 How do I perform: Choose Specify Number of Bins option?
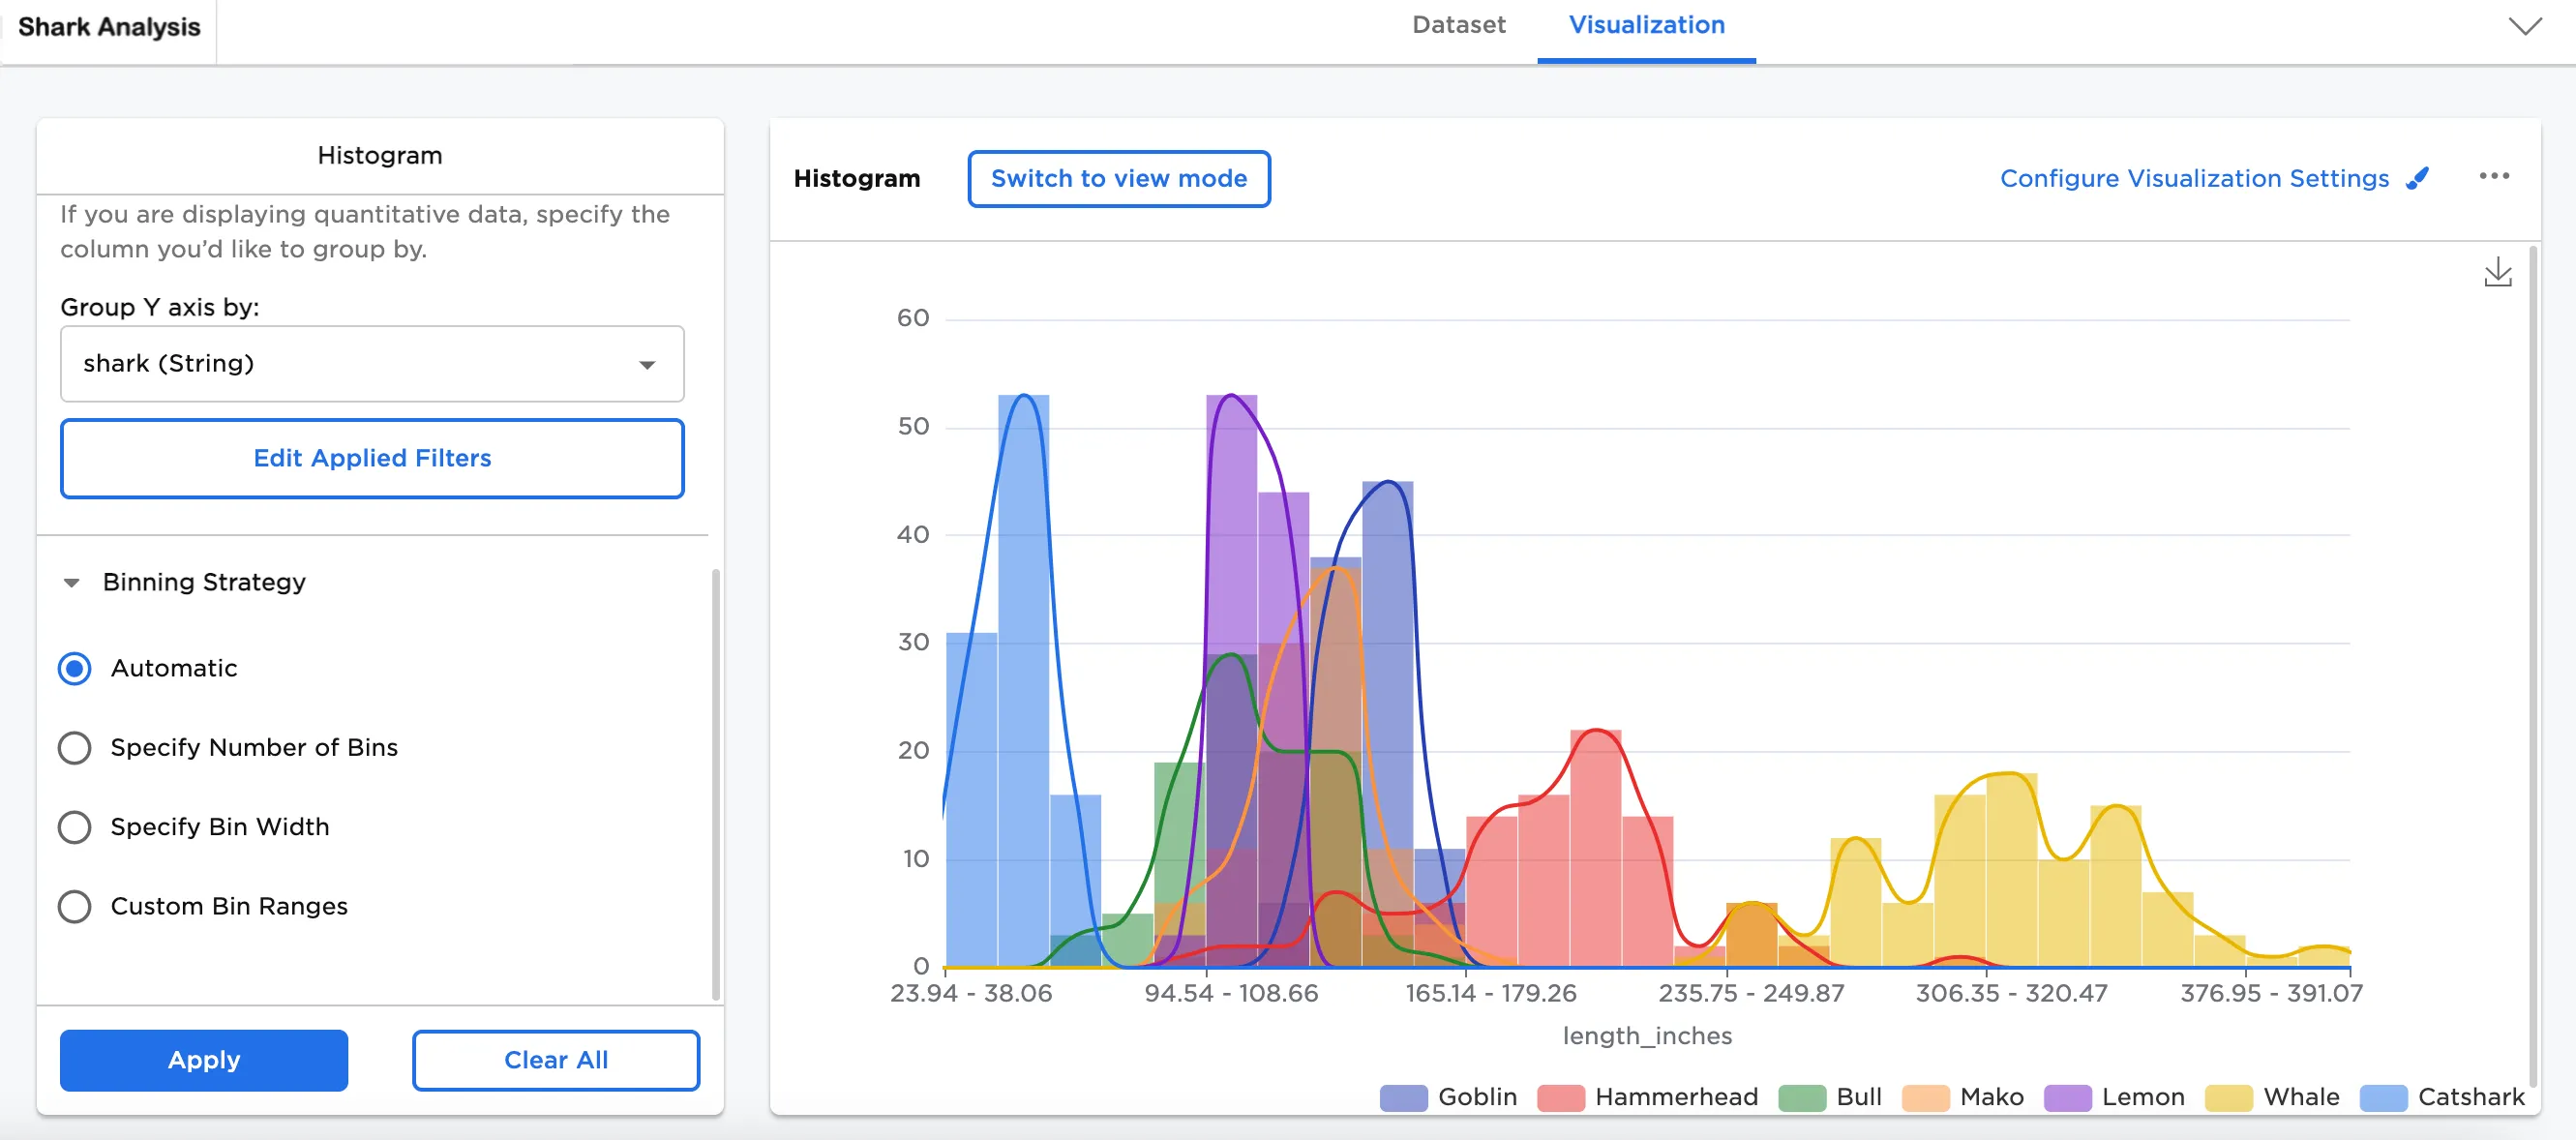pos(74,747)
